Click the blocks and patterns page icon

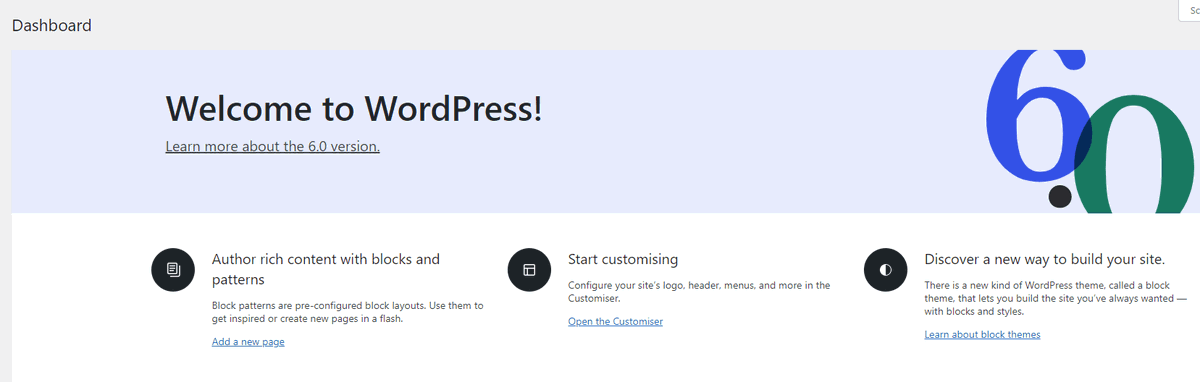coord(173,269)
